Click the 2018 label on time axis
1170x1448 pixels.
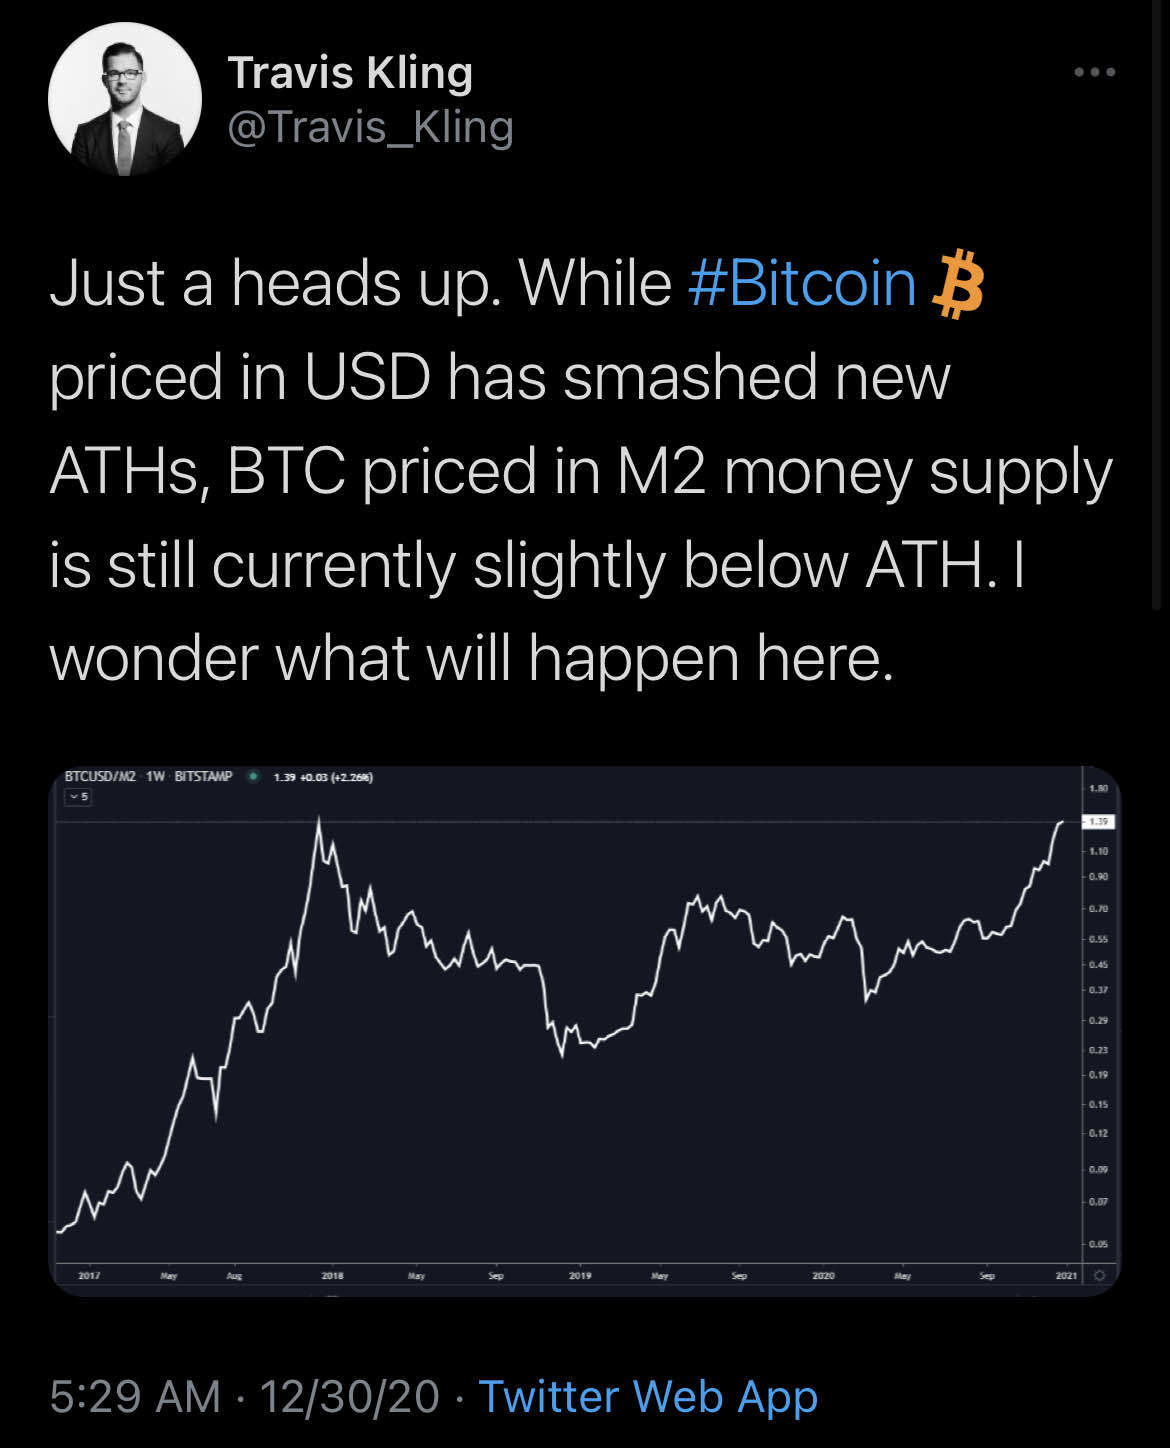click(332, 1276)
